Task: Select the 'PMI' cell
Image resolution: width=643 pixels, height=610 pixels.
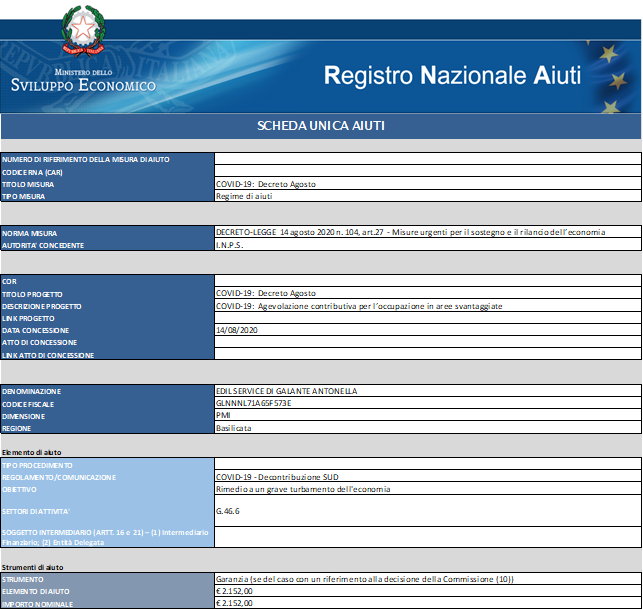Action: pyautogui.click(x=428, y=415)
